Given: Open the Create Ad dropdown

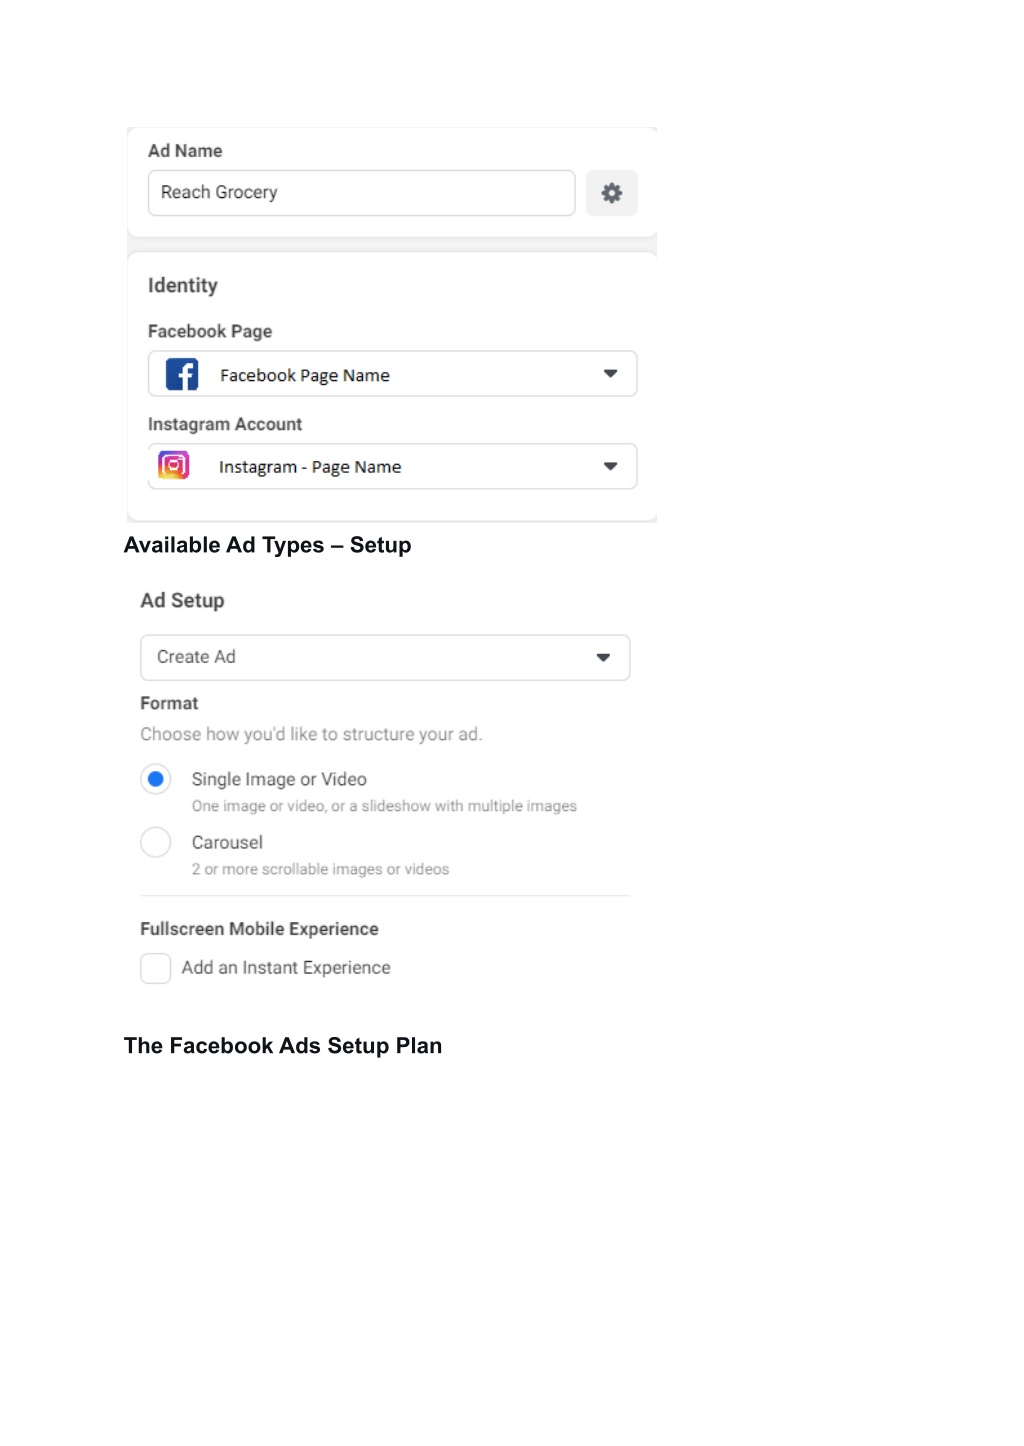Looking at the screenshot, I should click(x=385, y=657).
